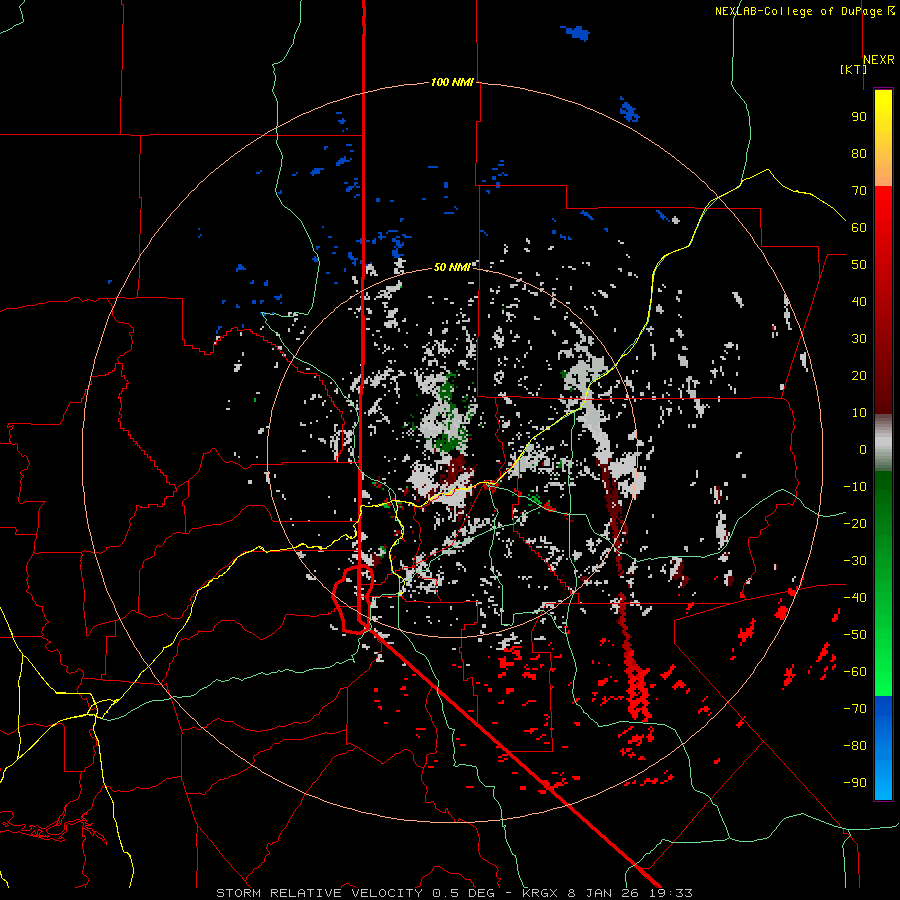Click the blue bottom segment of color bar
Image resolution: width=900 pixels, height=900 pixels.
[x=883, y=748]
